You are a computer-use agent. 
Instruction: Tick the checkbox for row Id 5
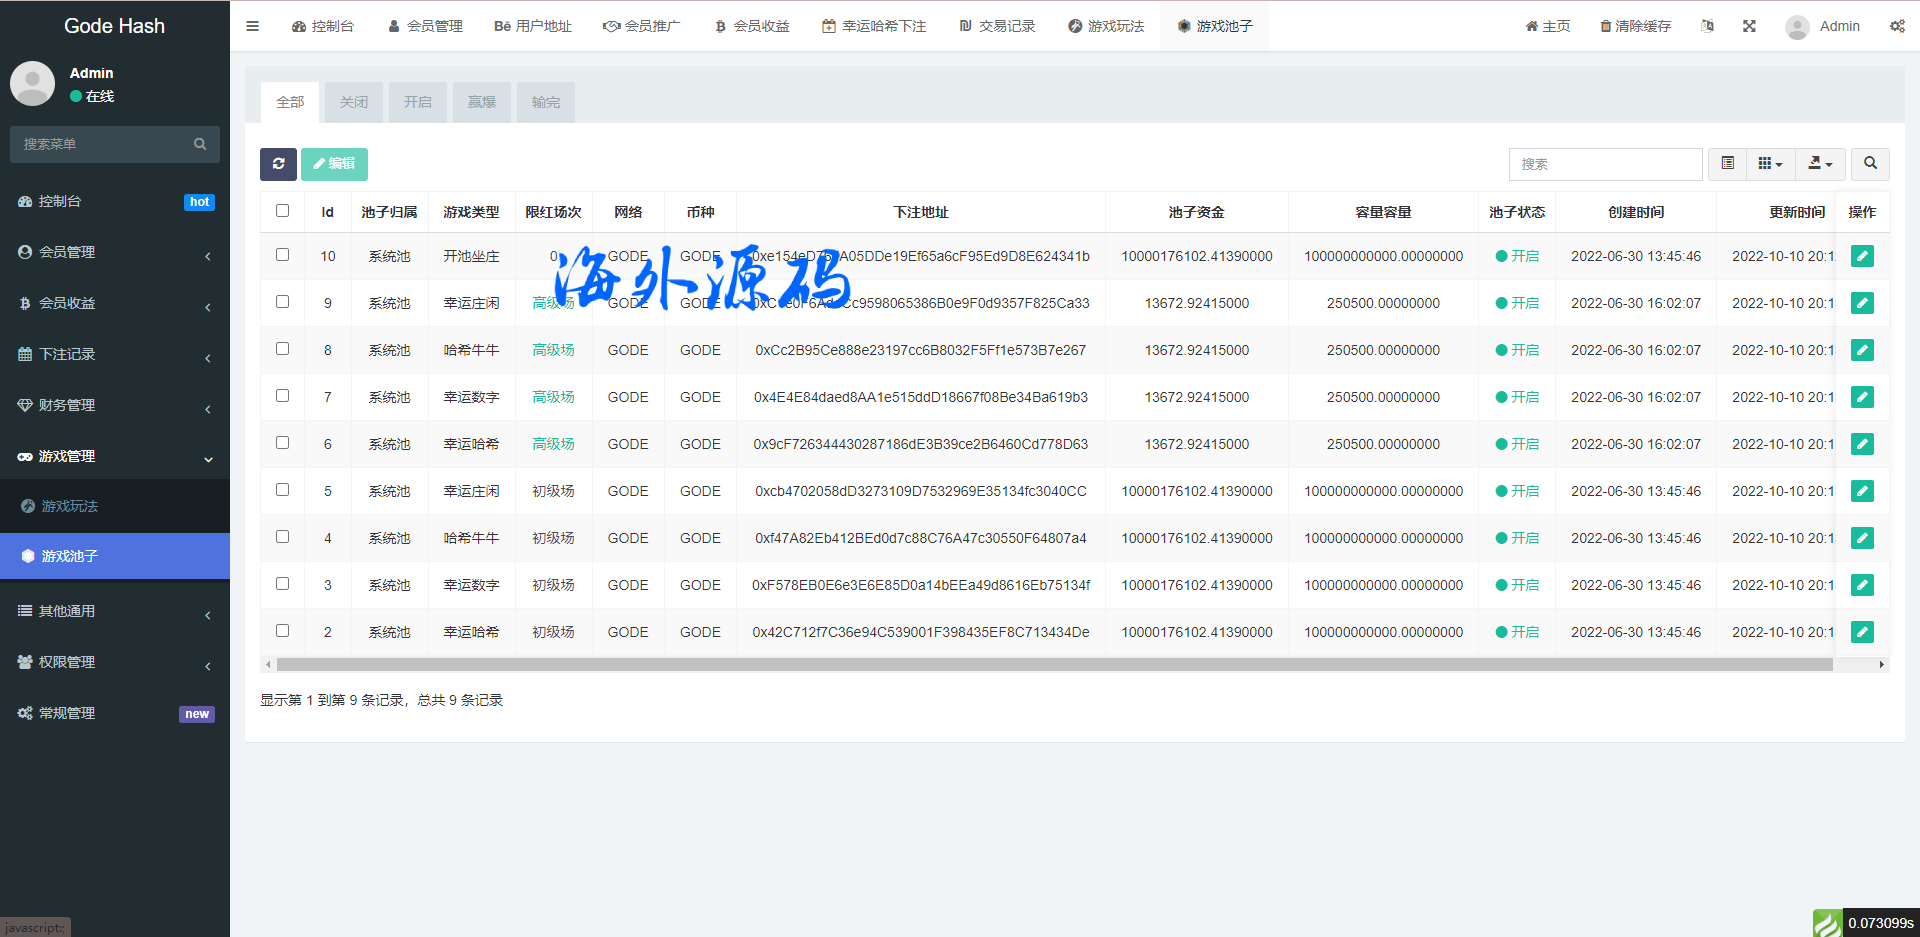click(x=282, y=490)
